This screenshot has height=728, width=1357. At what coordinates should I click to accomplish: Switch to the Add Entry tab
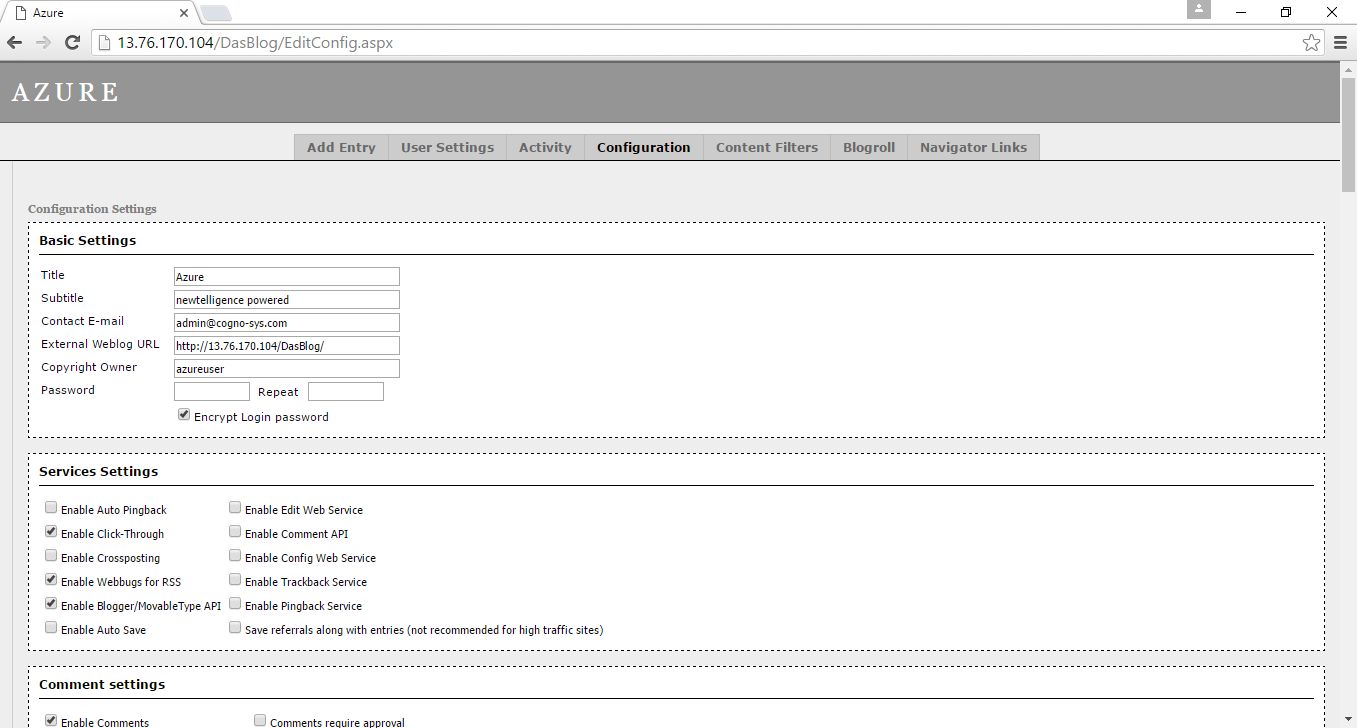pyautogui.click(x=341, y=148)
